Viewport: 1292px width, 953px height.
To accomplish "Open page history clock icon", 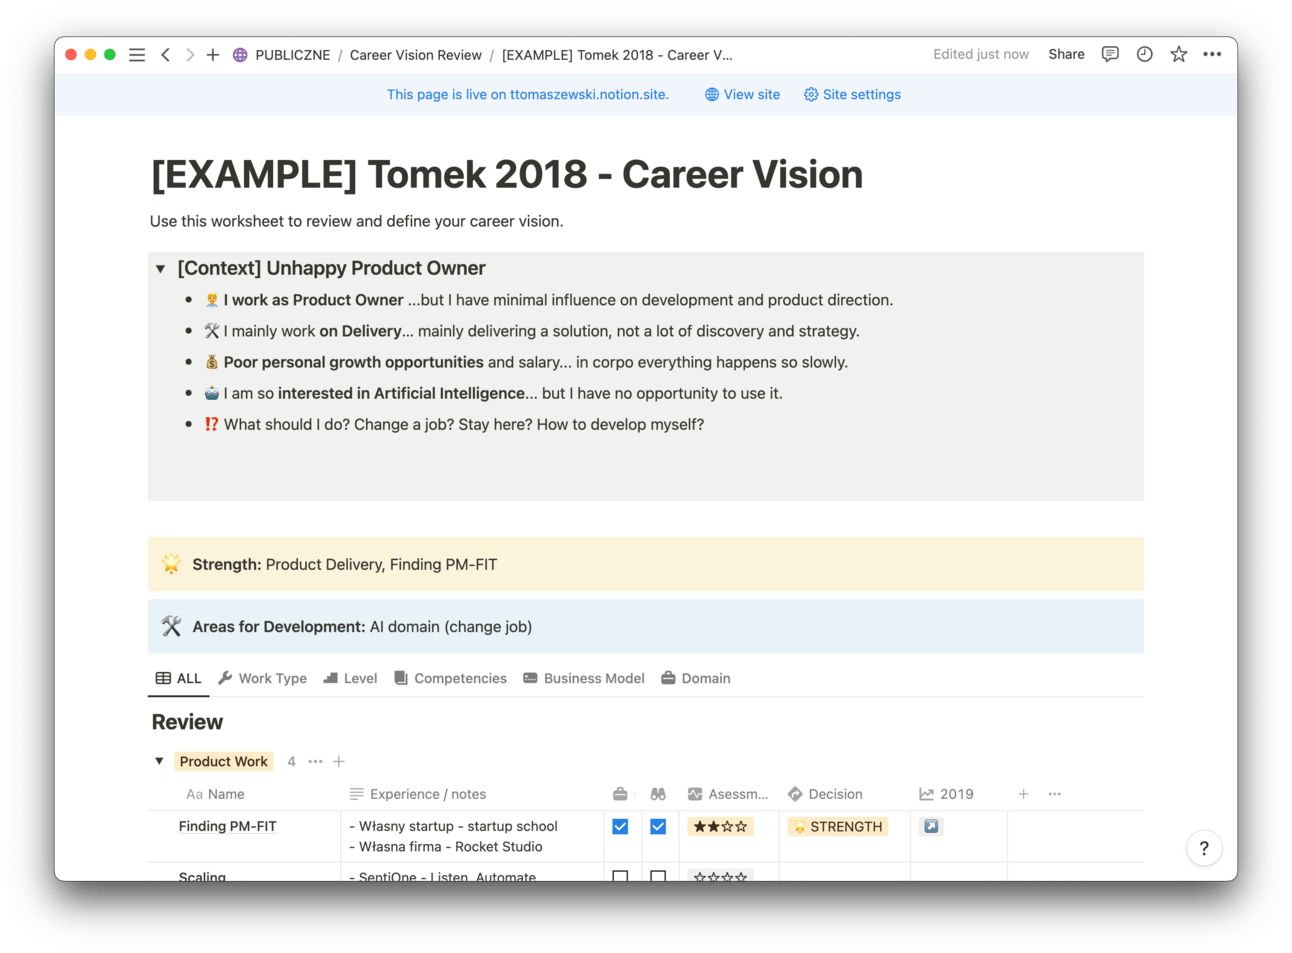I will pyautogui.click(x=1145, y=54).
